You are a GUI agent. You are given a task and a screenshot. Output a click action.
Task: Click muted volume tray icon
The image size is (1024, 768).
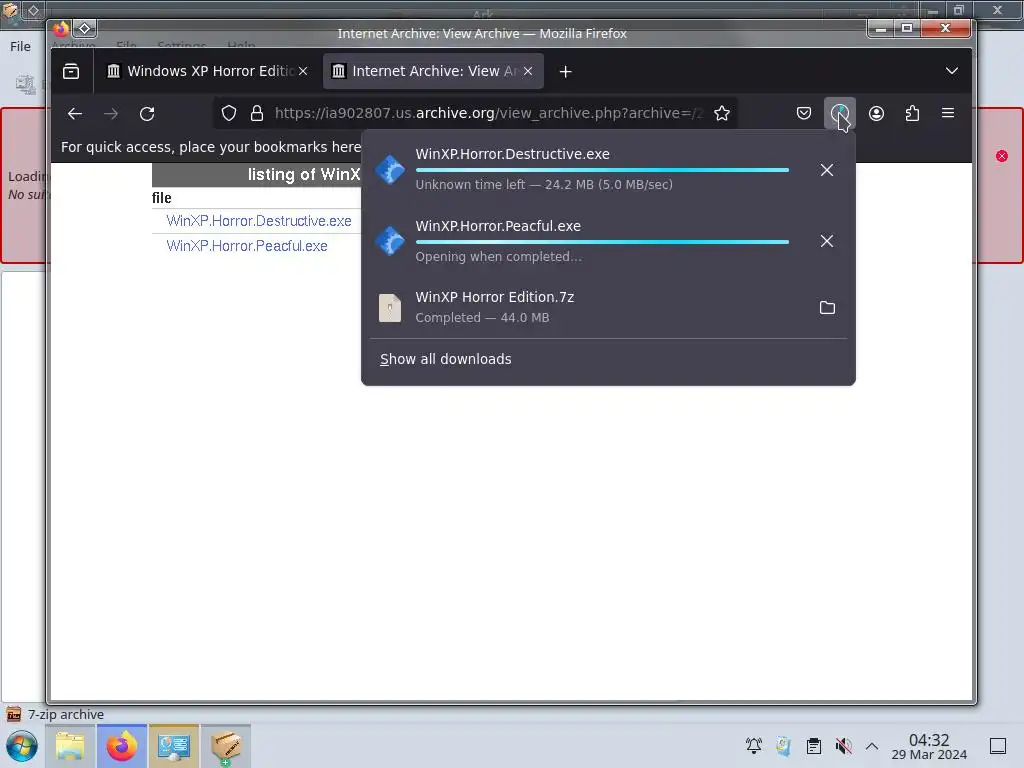coord(844,745)
